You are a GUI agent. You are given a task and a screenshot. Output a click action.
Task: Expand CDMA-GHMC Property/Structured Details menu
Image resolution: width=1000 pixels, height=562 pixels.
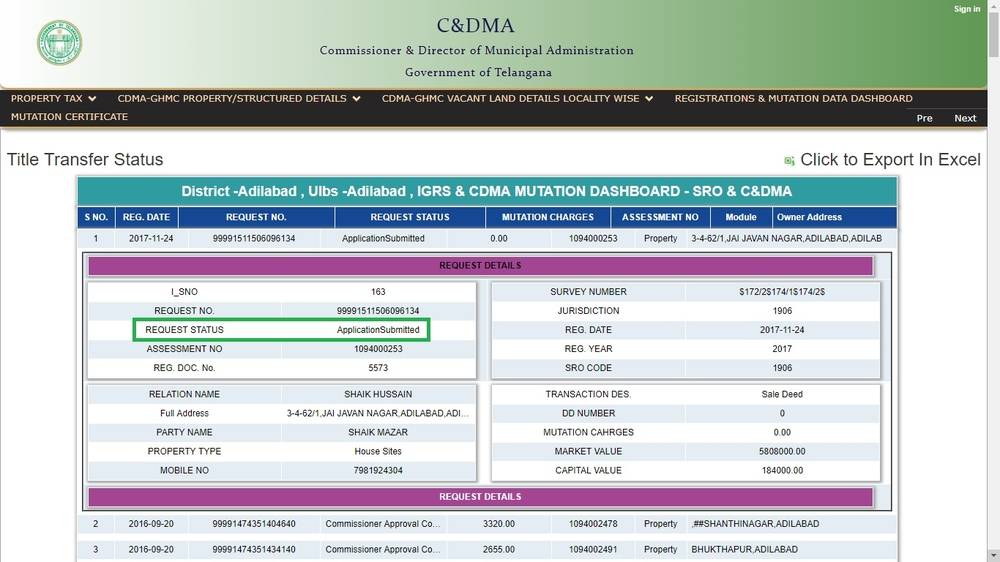coord(239,99)
